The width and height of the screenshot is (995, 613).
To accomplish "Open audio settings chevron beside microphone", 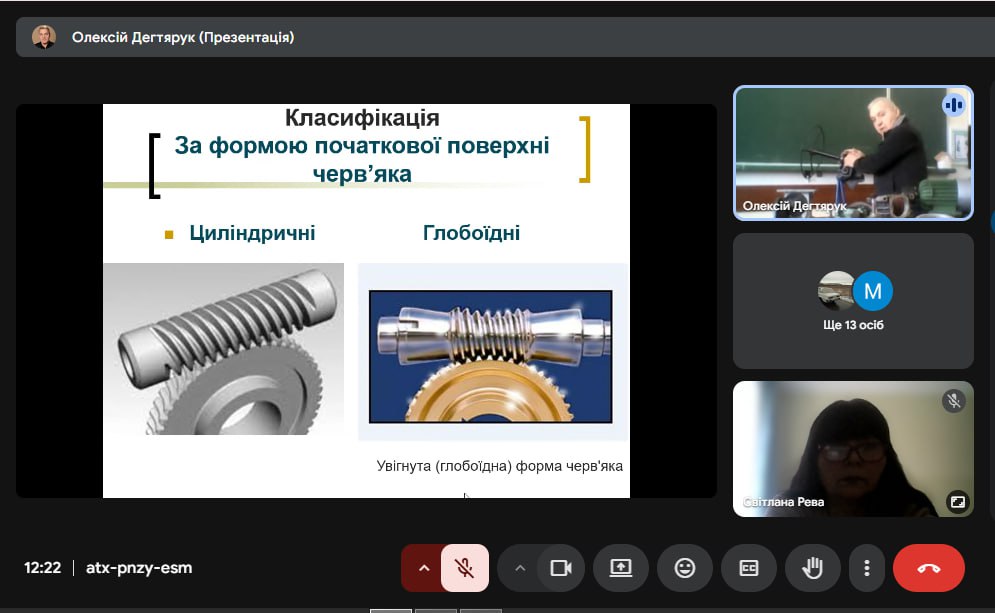I will pyautogui.click(x=423, y=568).
